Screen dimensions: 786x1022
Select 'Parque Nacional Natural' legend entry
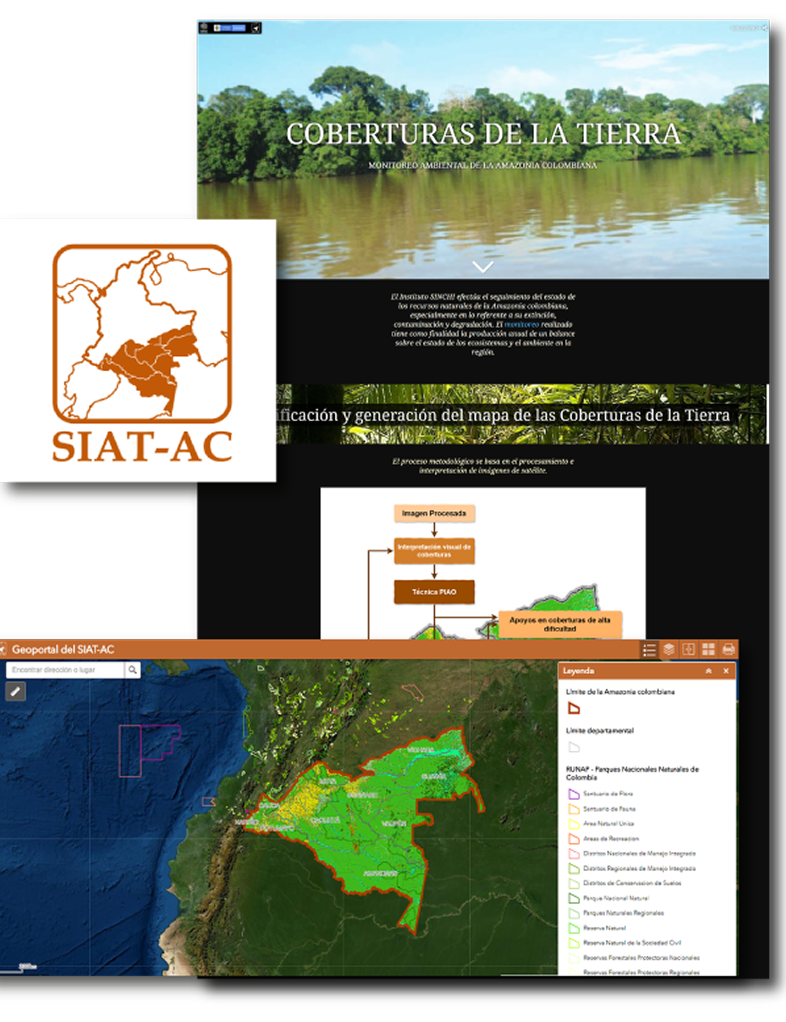(608, 898)
